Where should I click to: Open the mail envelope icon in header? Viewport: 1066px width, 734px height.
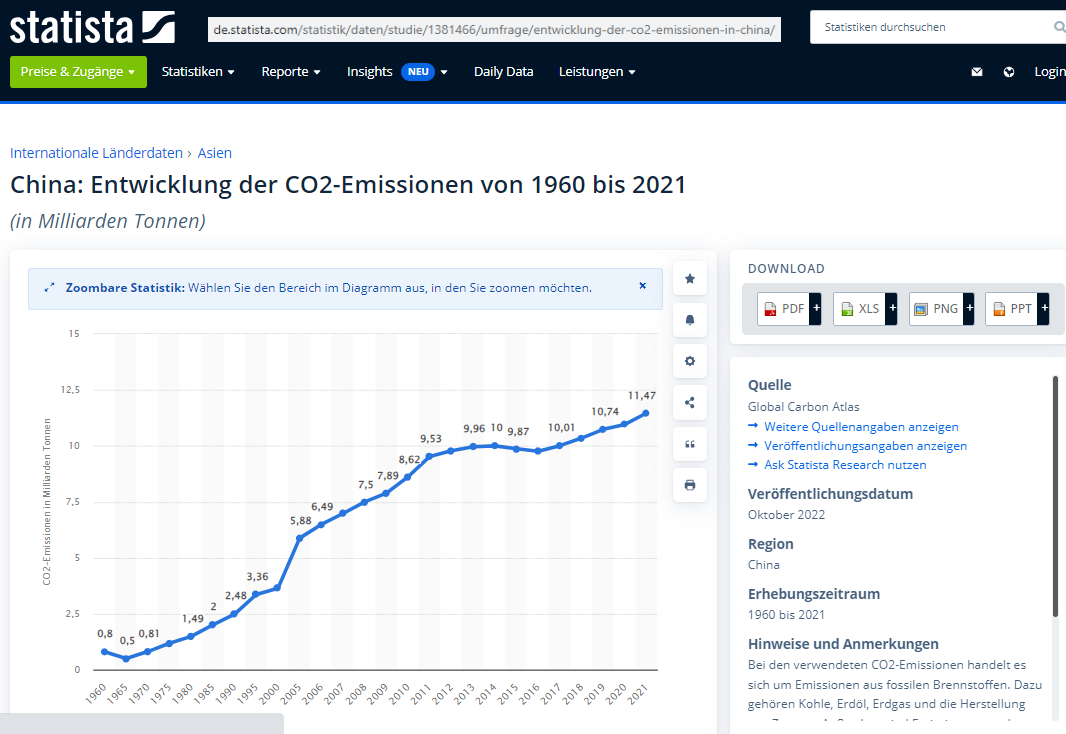[x=977, y=72]
